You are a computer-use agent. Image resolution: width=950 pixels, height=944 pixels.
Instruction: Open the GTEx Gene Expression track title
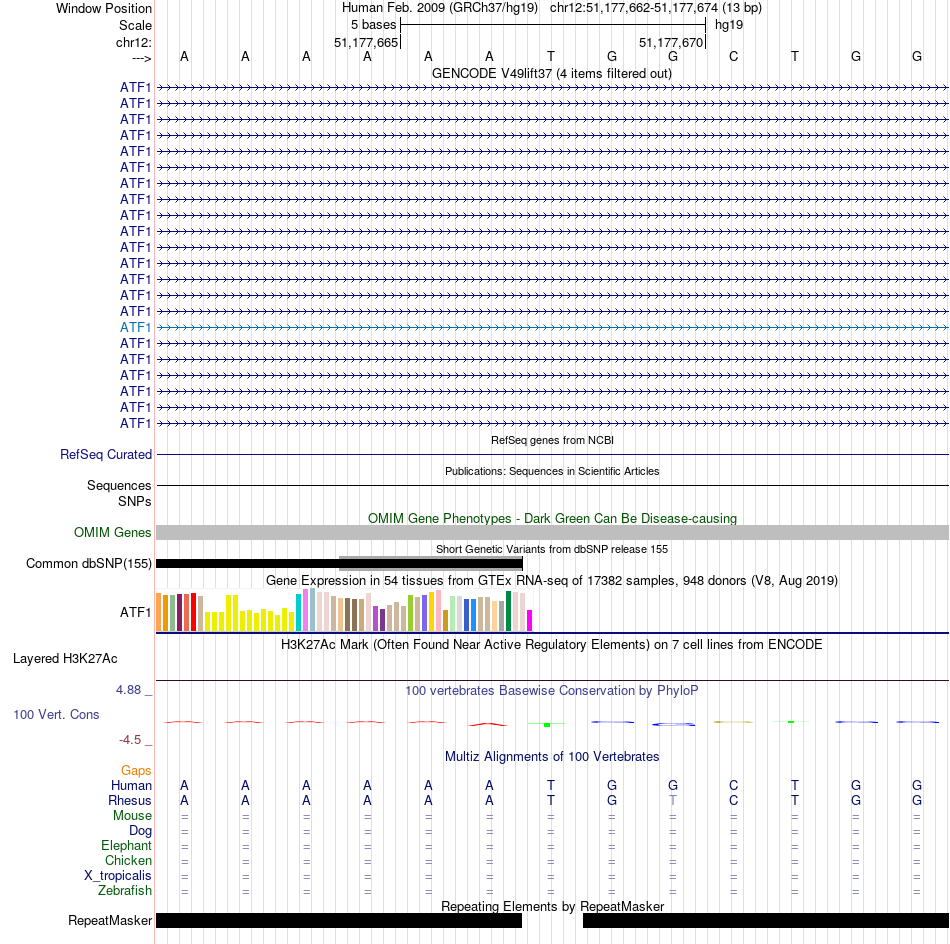click(x=551, y=580)
